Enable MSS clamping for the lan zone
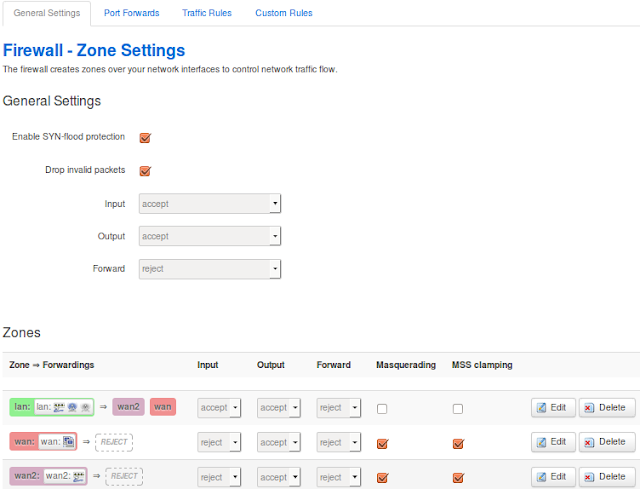 [x=458, y=409]
